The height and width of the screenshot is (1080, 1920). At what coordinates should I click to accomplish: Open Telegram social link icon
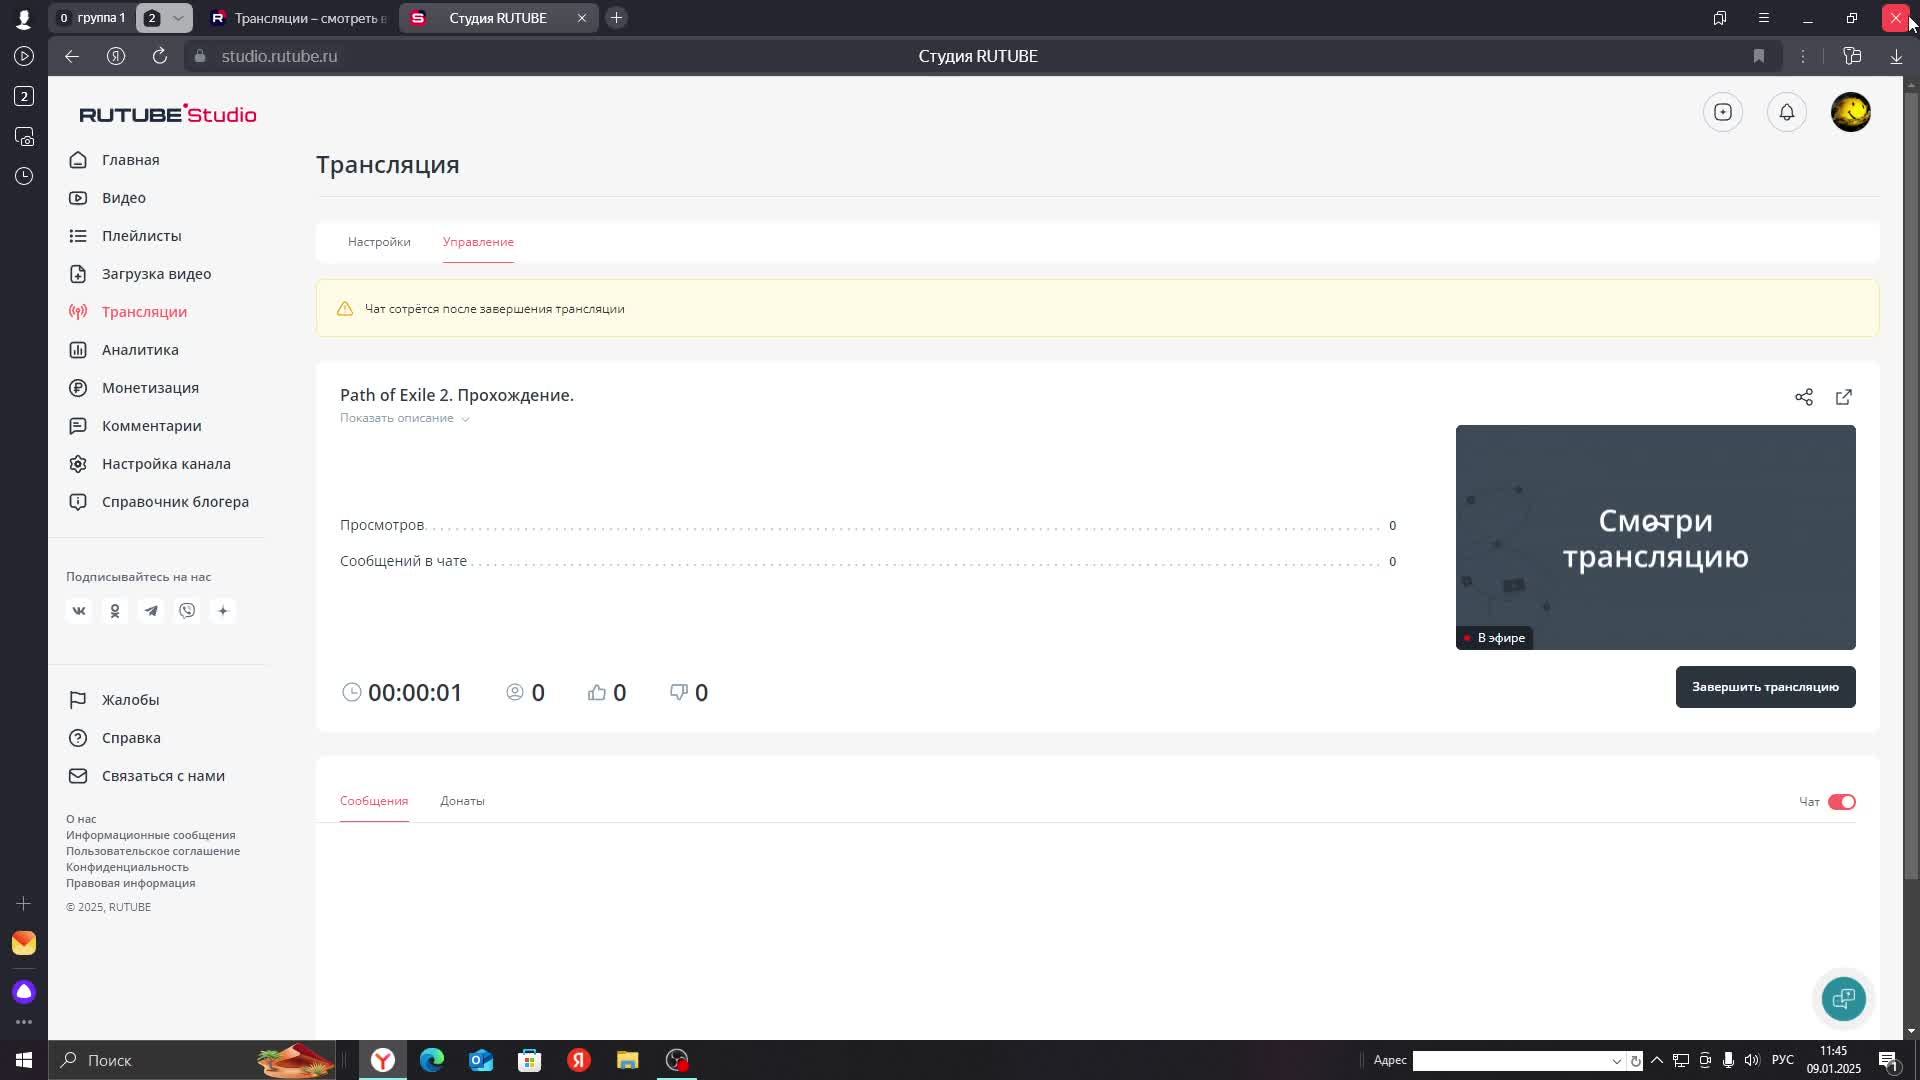point(151,611)
